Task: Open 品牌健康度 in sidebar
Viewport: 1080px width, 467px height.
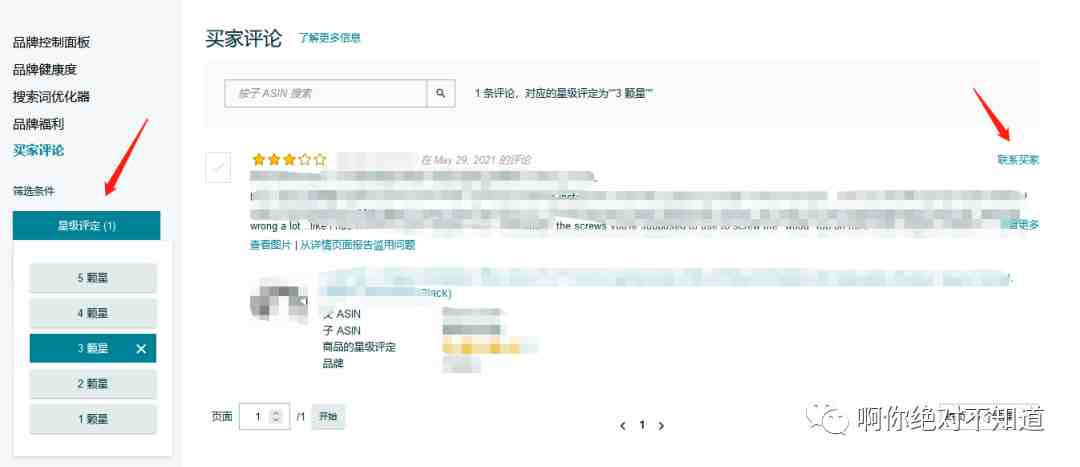Action: click(45, 70)
